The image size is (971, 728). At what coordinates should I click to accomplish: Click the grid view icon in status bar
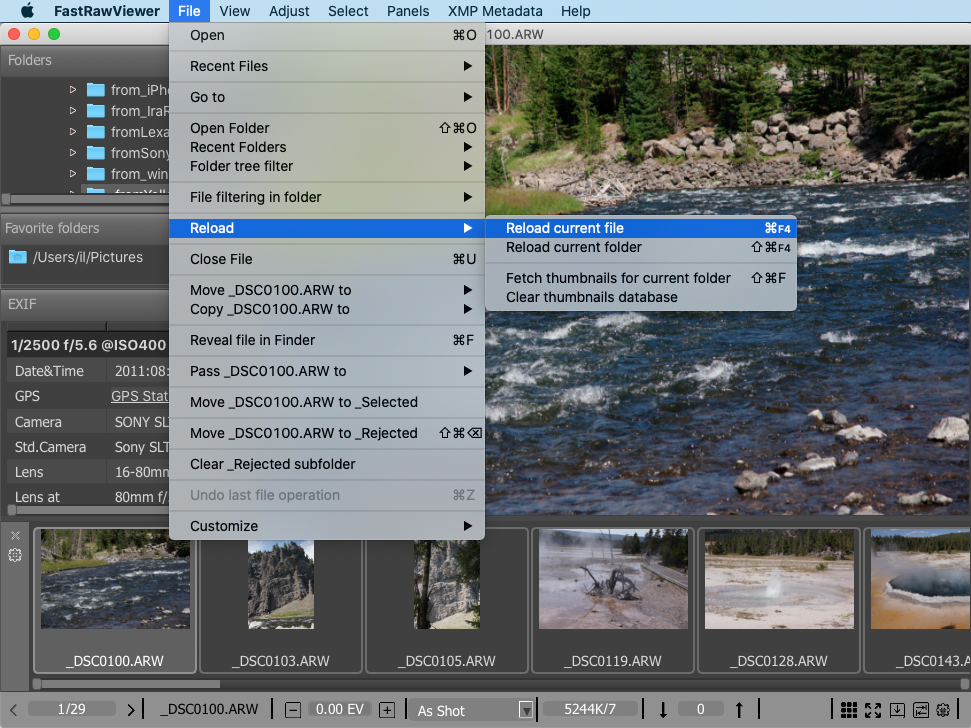point(848,710)
